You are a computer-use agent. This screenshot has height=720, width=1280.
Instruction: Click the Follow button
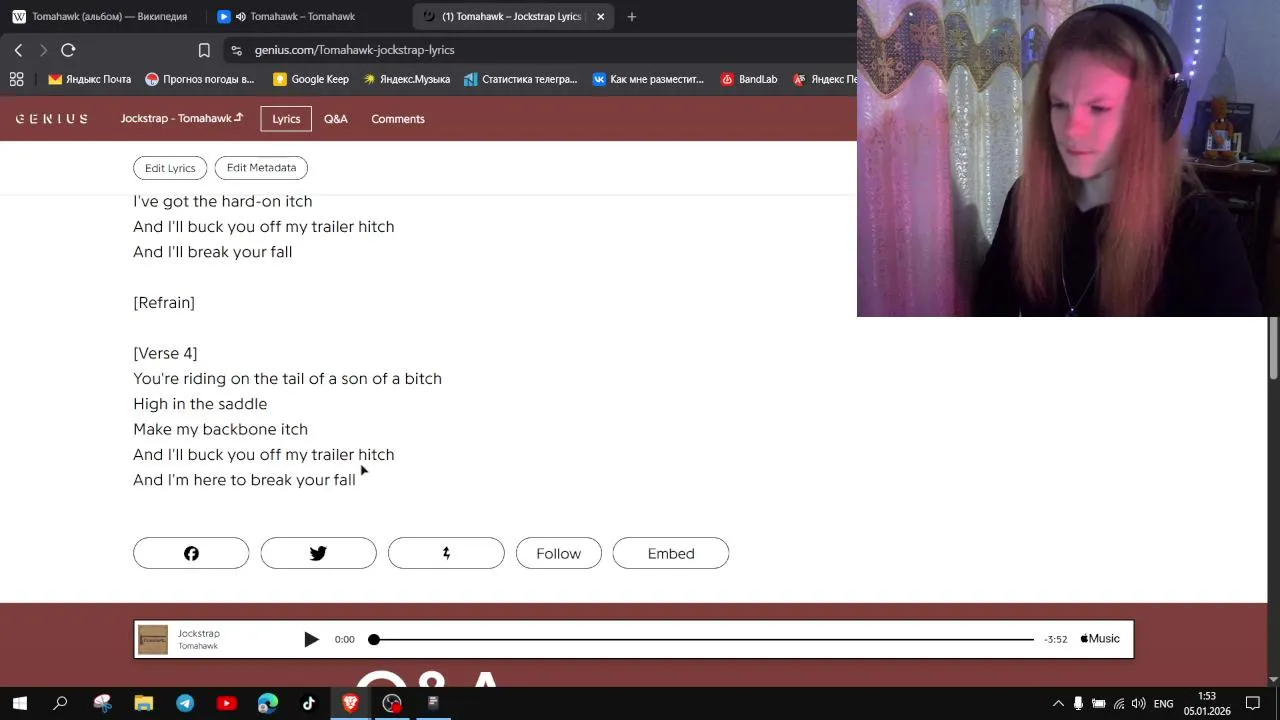click(x=558, y=553)
